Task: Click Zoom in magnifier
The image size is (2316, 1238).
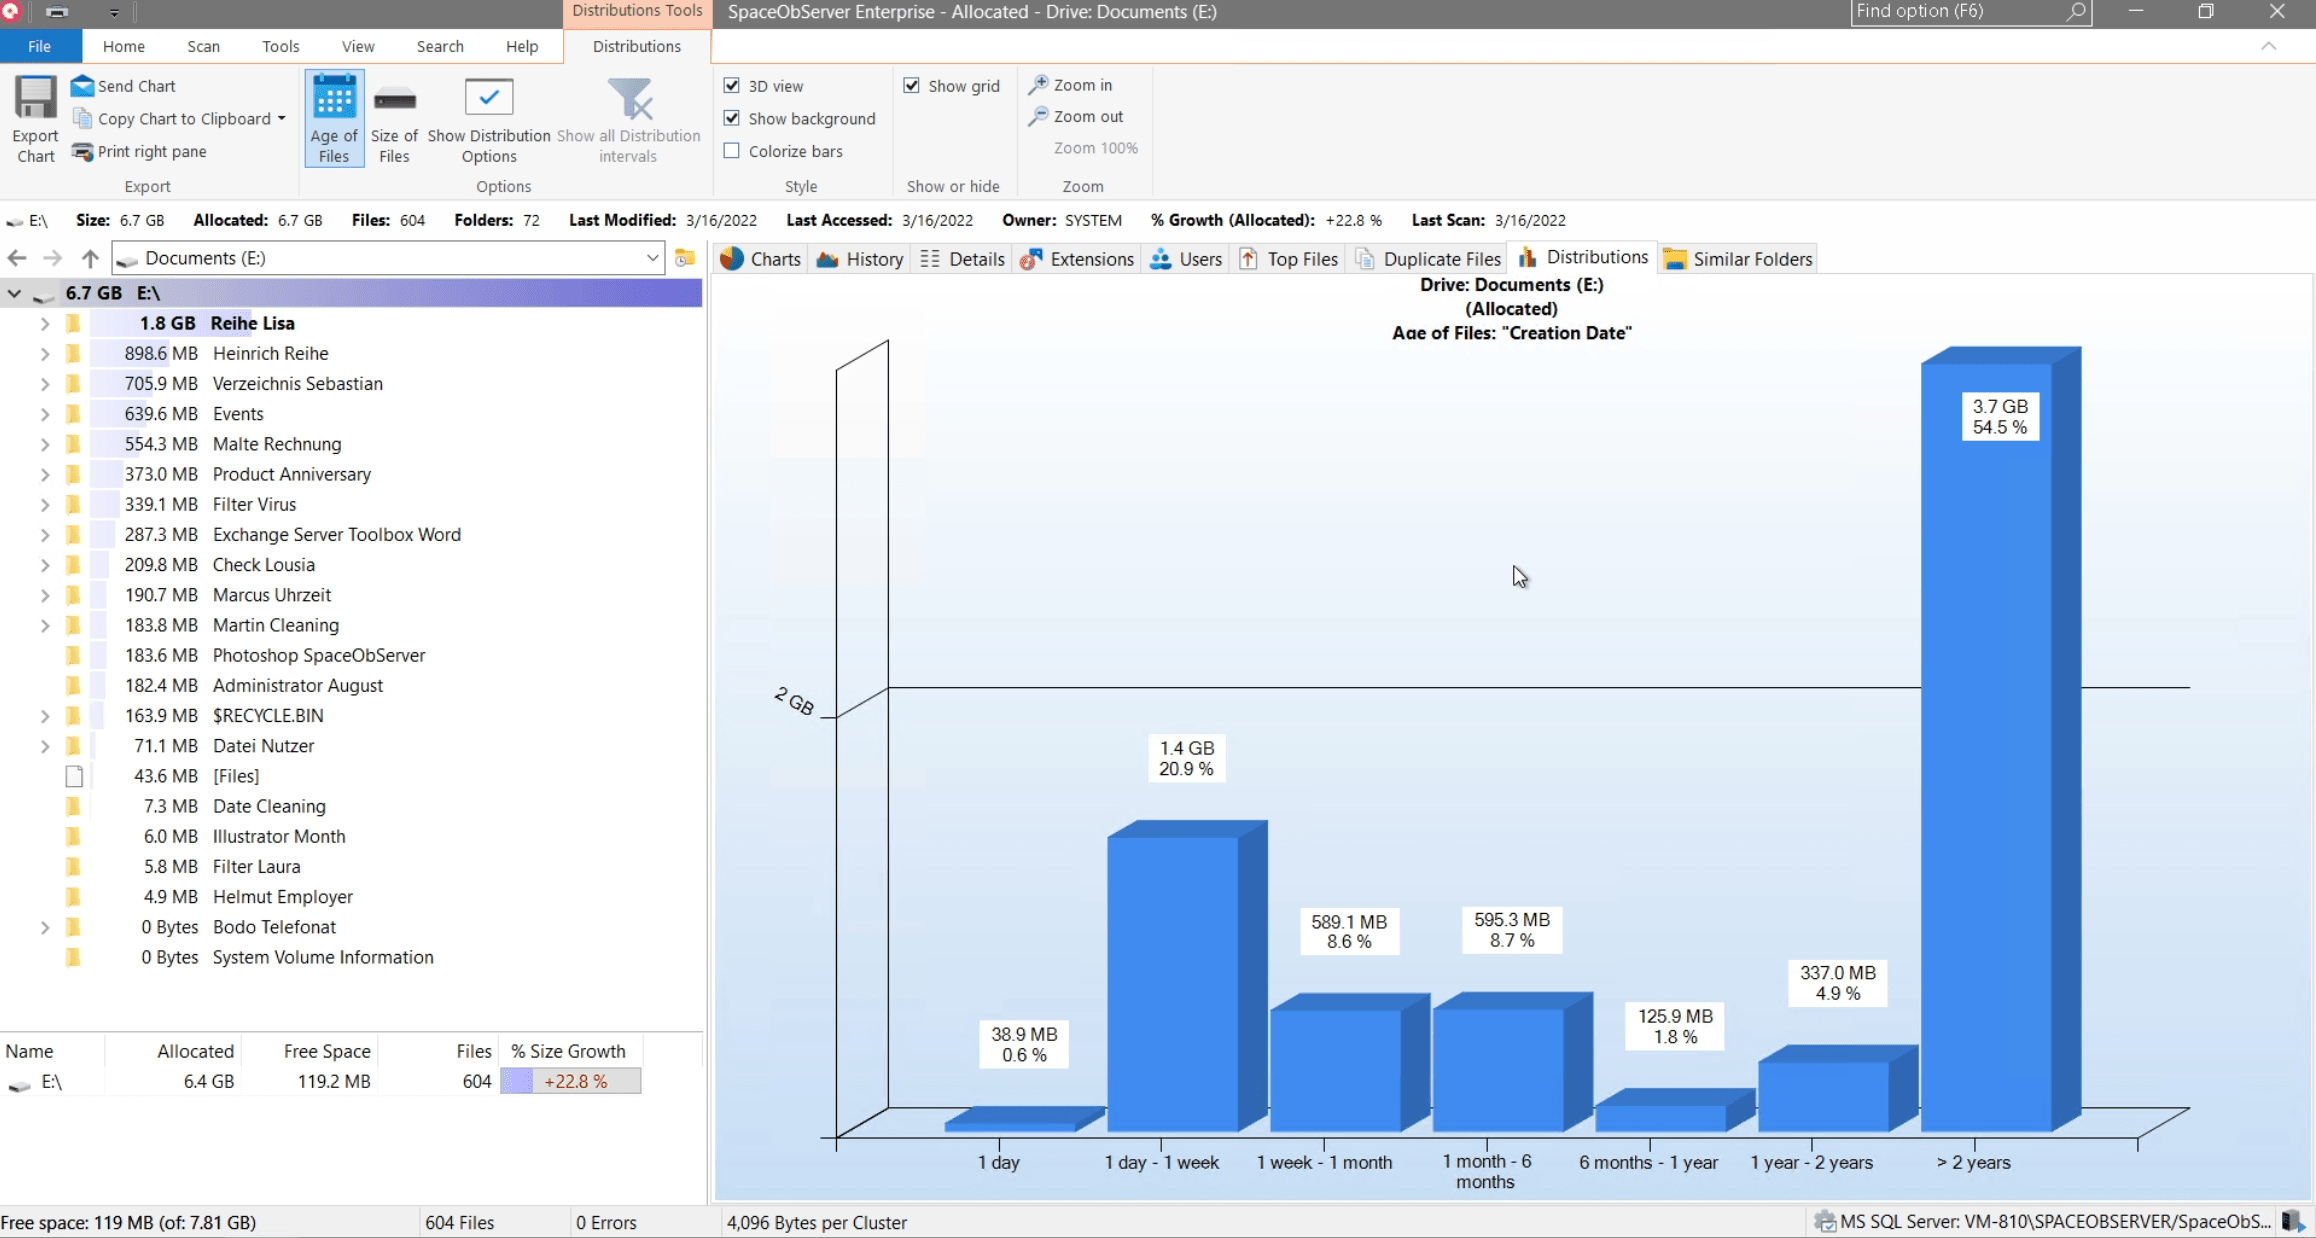Action: tap(1039, 85)
